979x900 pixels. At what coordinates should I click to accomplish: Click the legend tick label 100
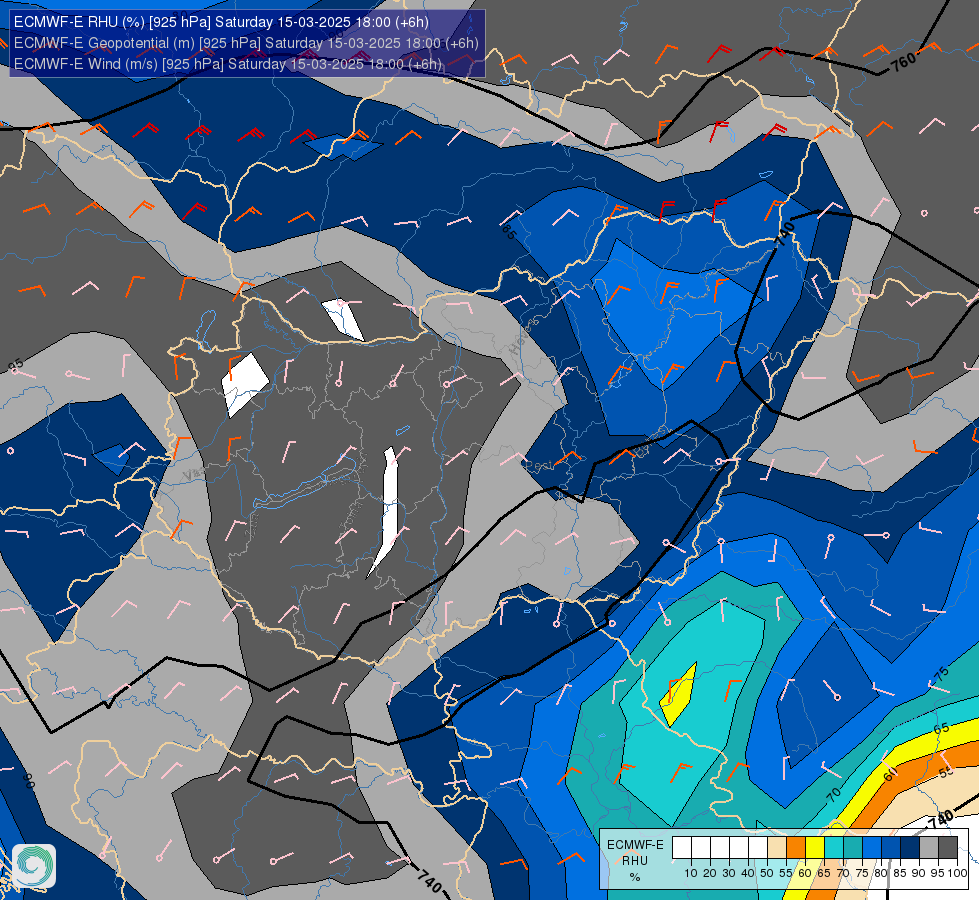tap(958, 873)
